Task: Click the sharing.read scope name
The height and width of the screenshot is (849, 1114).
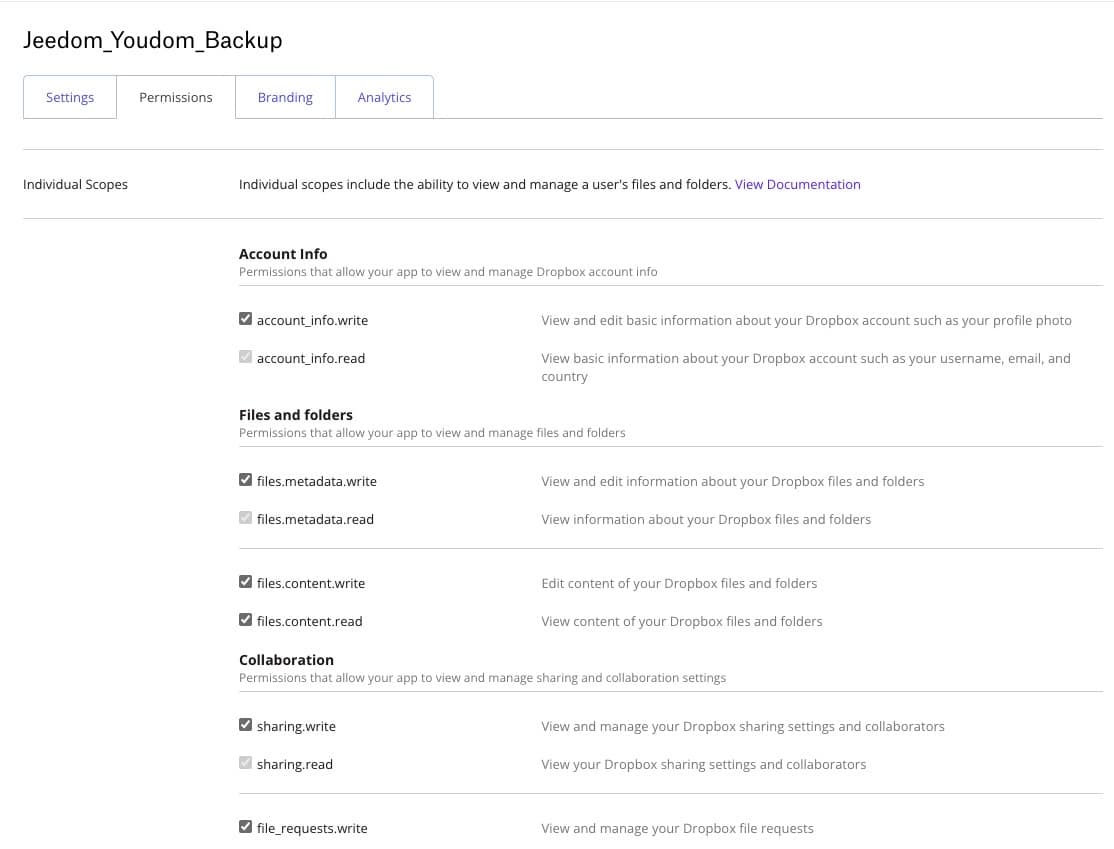Action: pyautogui.click(x=295, y=764)
